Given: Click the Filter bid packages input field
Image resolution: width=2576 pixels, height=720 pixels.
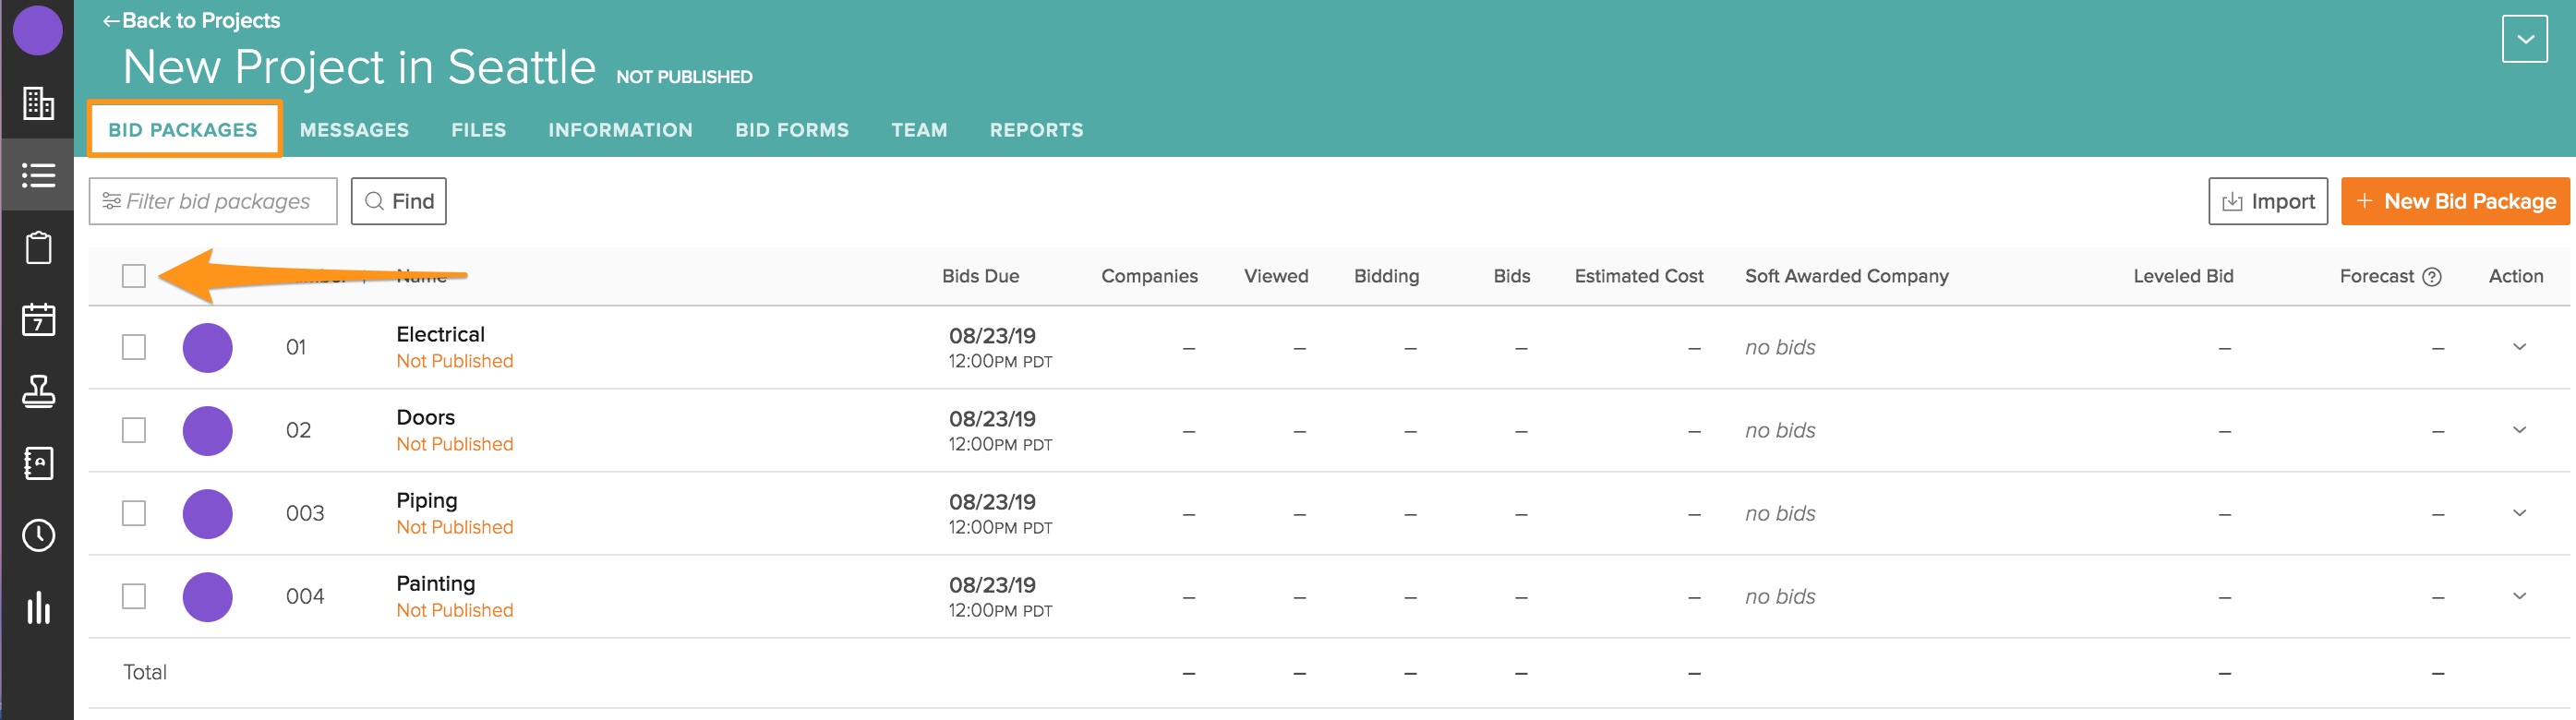Looking at the screenshot, I should click(x=213, y=202).
